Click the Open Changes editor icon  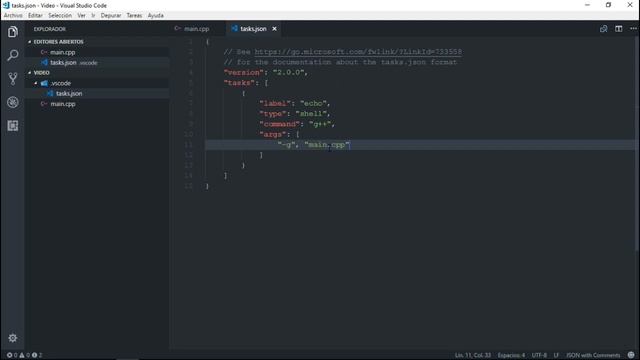pyautogui.click(x=603, y=29)
